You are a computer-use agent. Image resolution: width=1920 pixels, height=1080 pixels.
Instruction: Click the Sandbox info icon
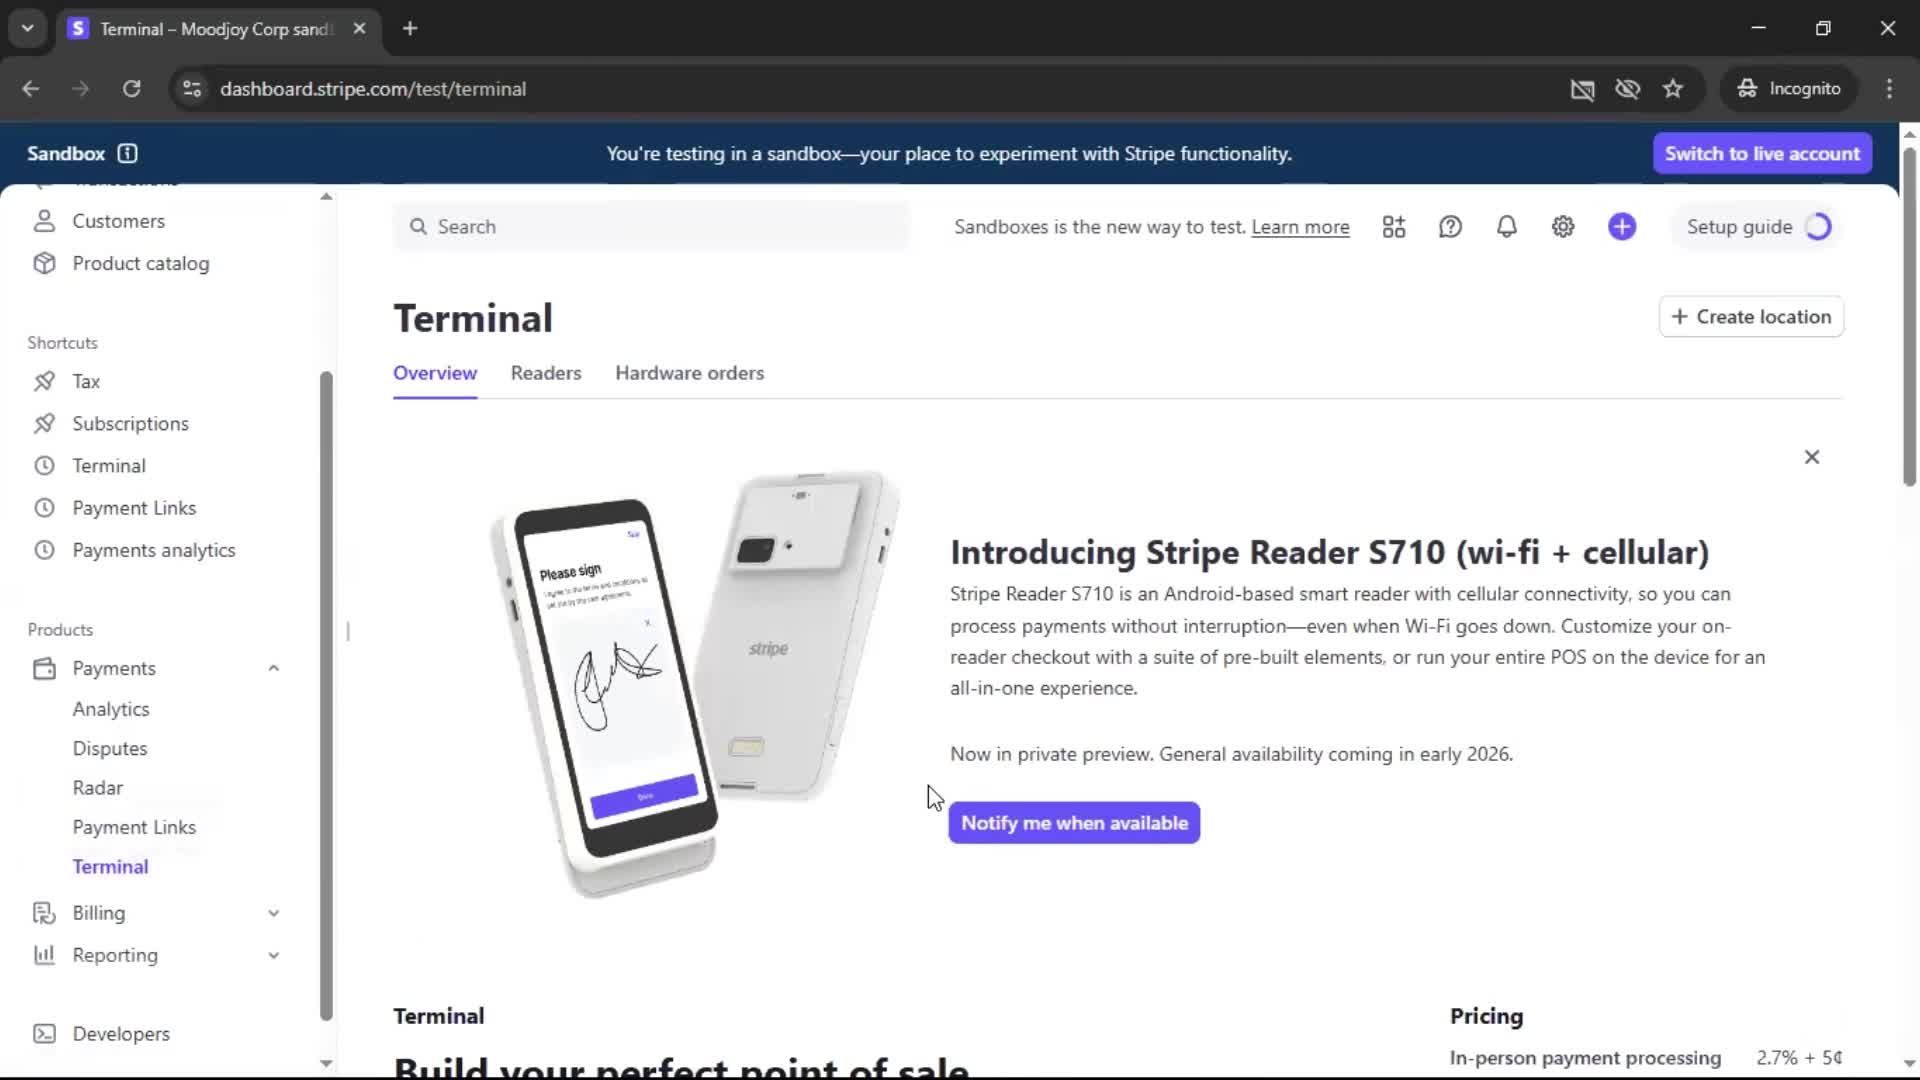click(127, 153)
